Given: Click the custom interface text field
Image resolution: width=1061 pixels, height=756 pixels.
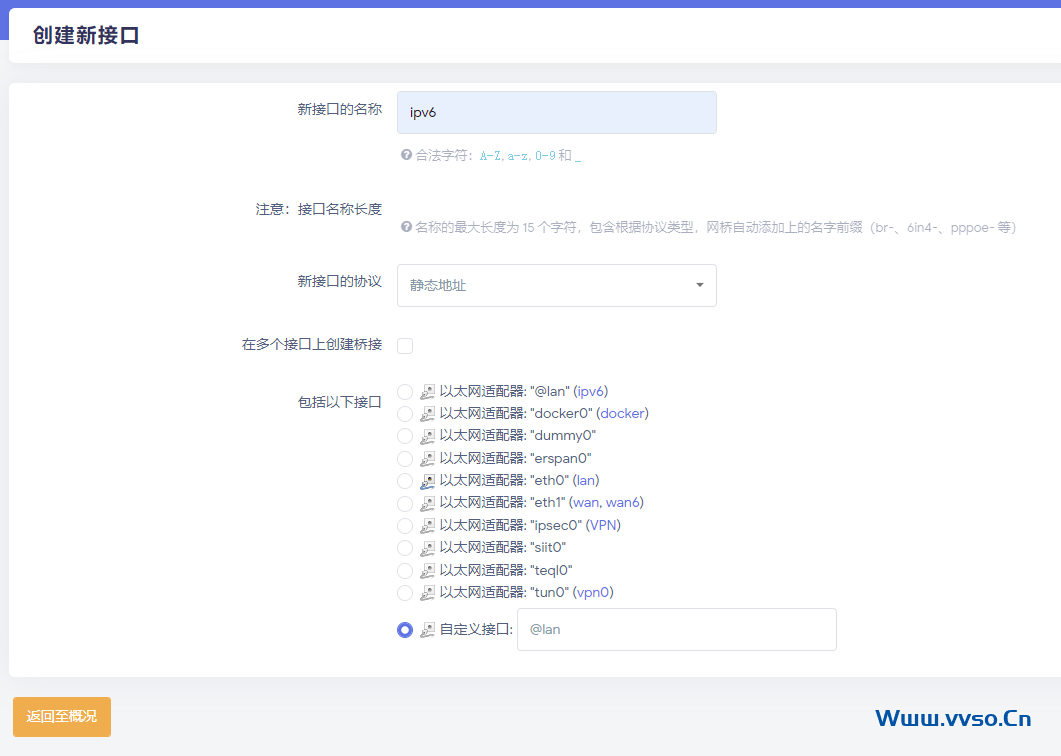Looking at the screenshot, I should 676,630.
